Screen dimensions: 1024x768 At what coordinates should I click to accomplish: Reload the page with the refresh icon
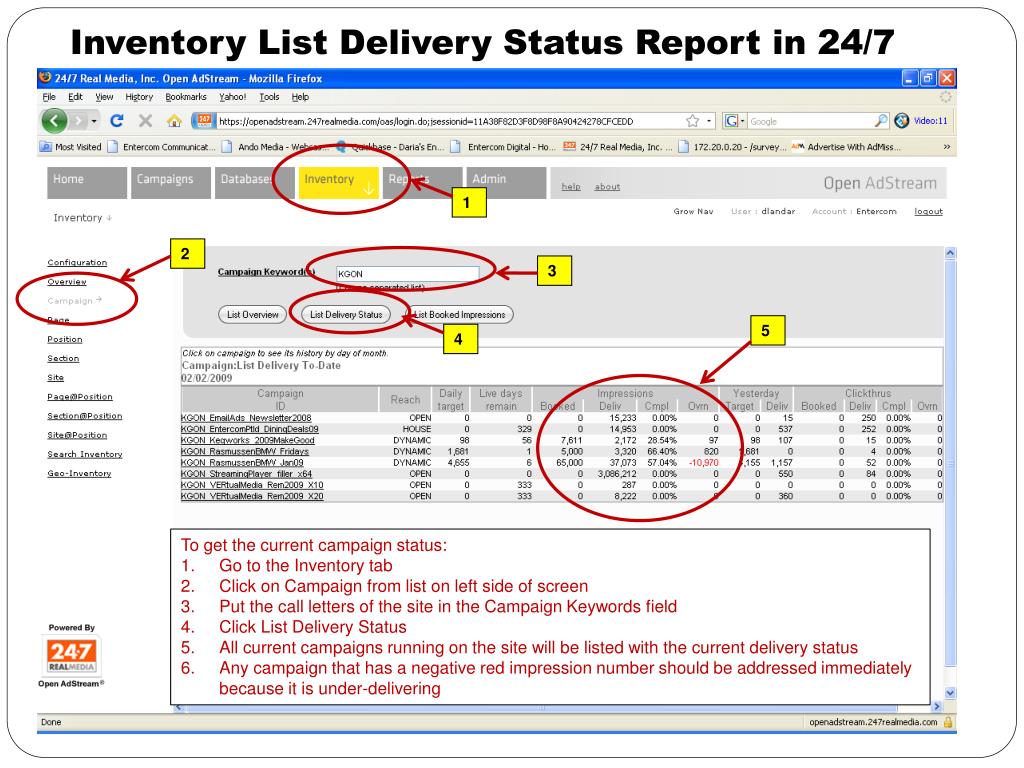click(x=117, y=121)
